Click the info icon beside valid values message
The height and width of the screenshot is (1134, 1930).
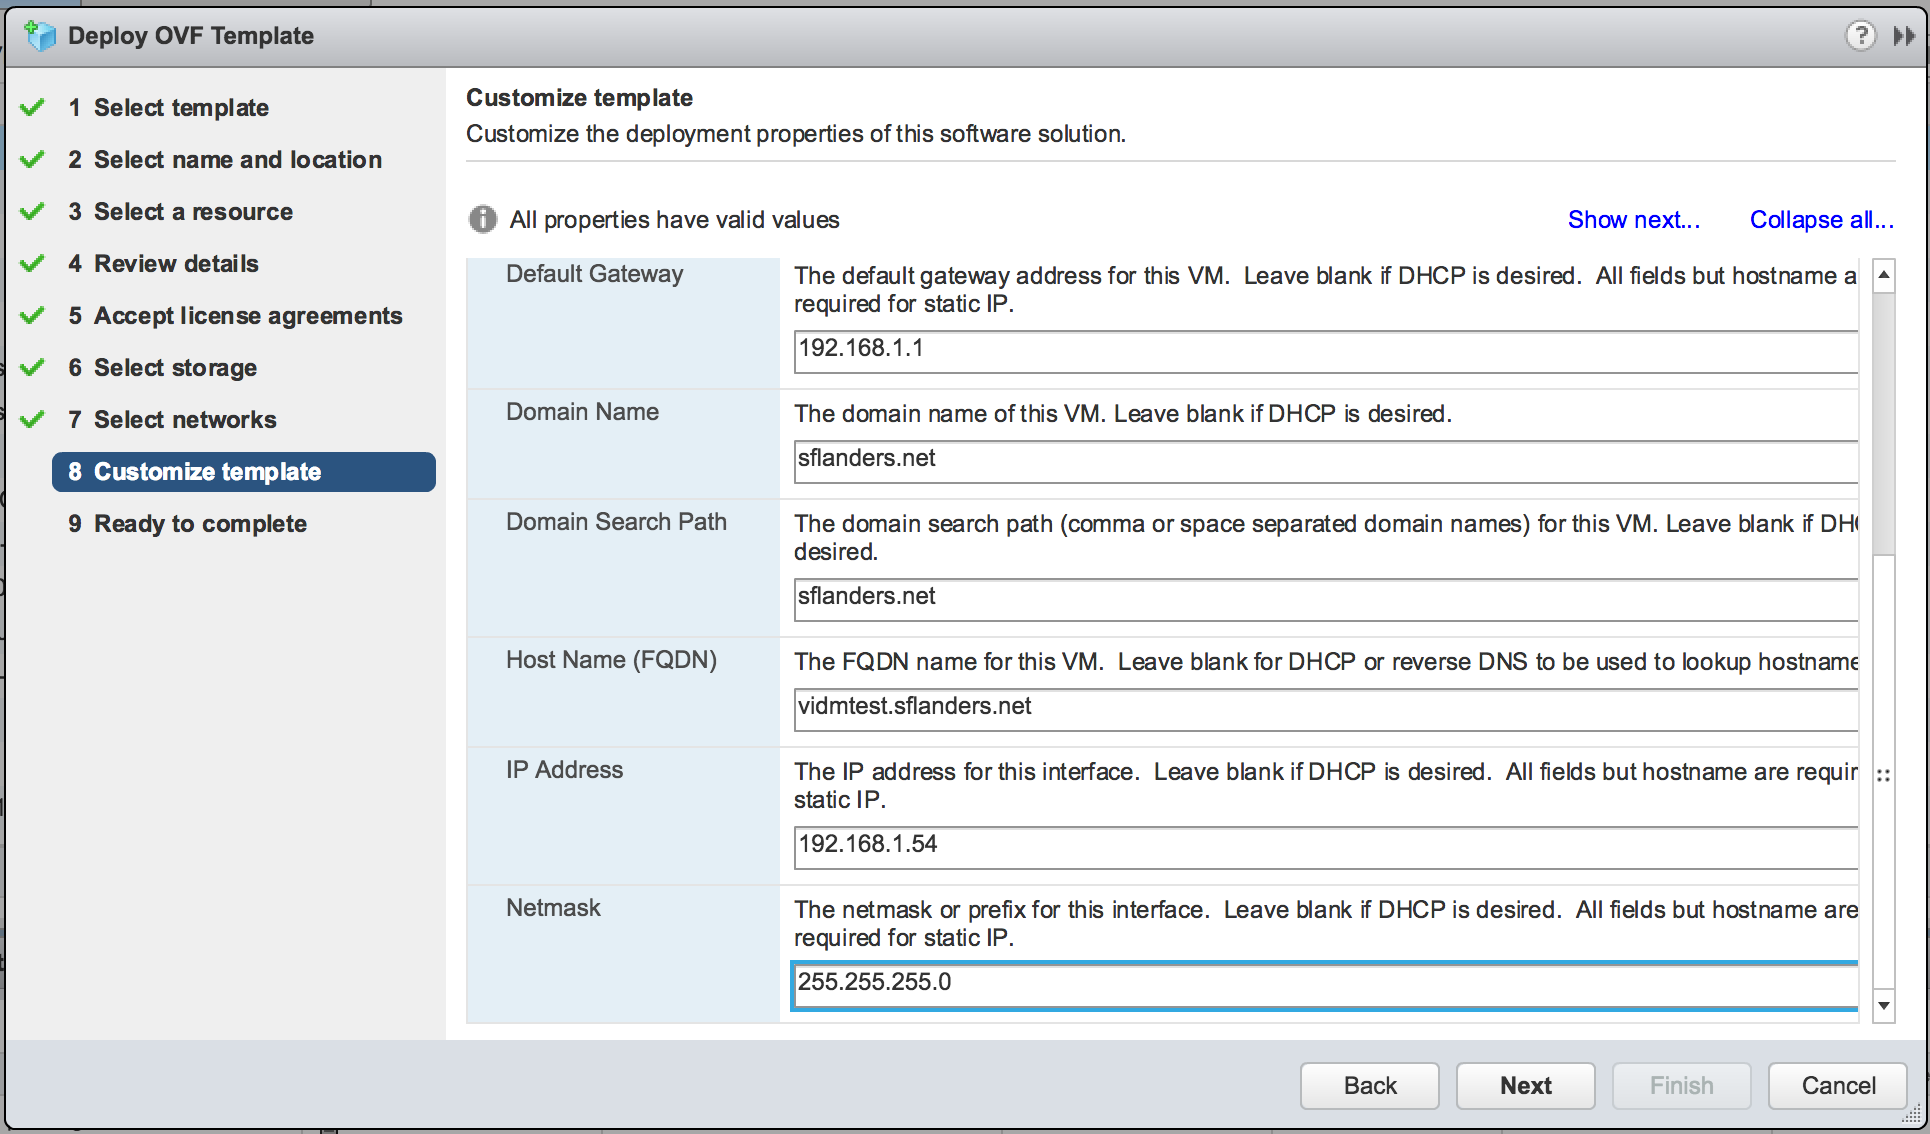click(x=483, y=219)
